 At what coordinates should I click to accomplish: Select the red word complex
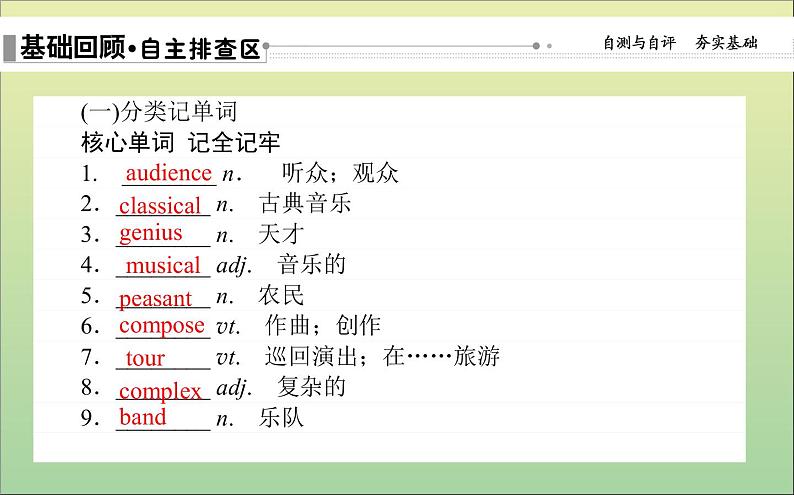coord(160,391)
